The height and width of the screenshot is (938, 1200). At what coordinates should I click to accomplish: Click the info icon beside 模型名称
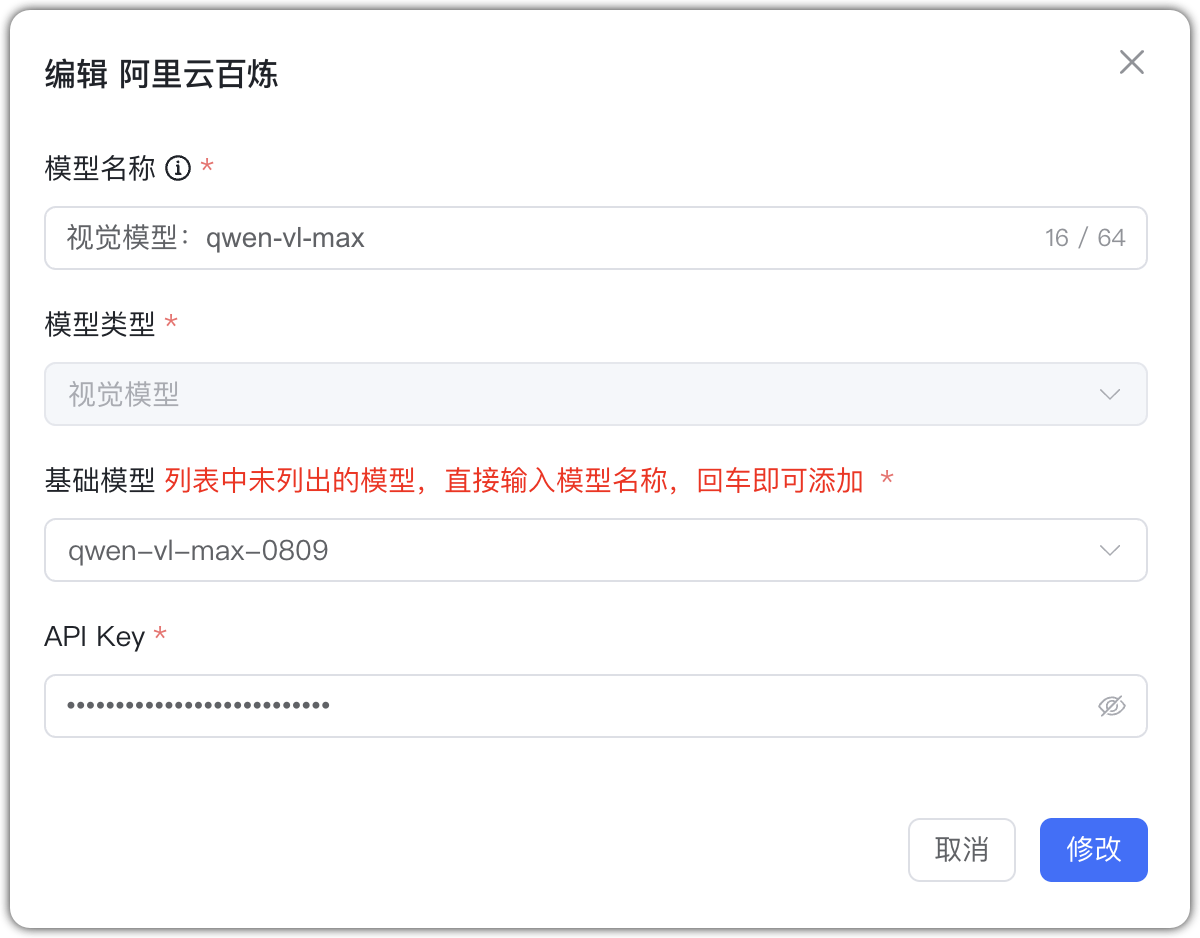(x=177, y=168)
